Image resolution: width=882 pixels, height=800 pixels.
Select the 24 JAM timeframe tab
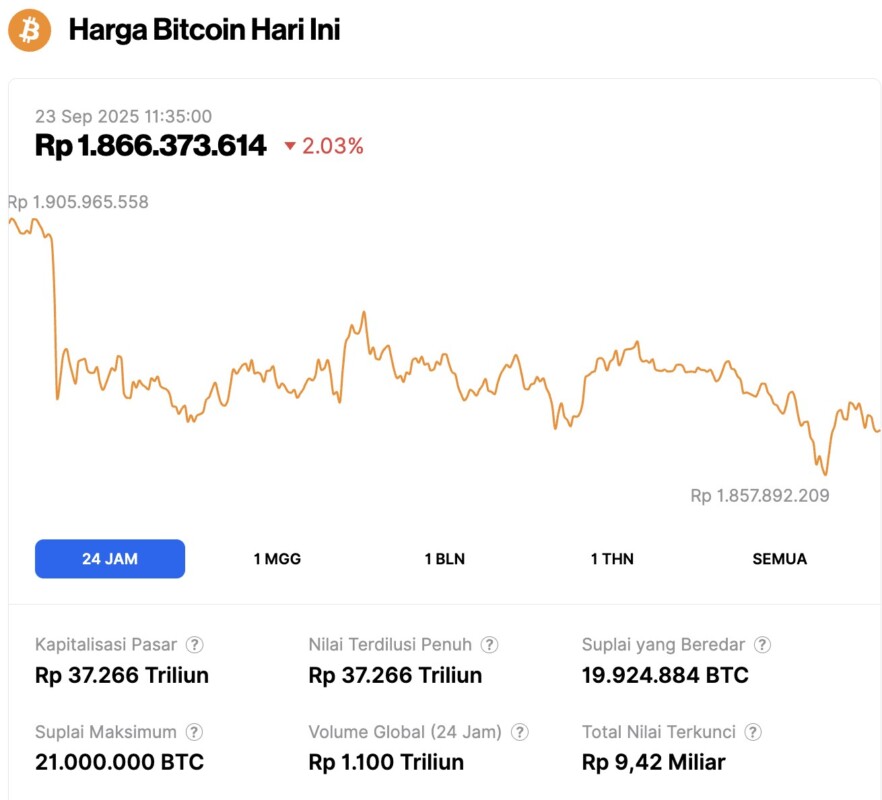(x=110, y=559)
